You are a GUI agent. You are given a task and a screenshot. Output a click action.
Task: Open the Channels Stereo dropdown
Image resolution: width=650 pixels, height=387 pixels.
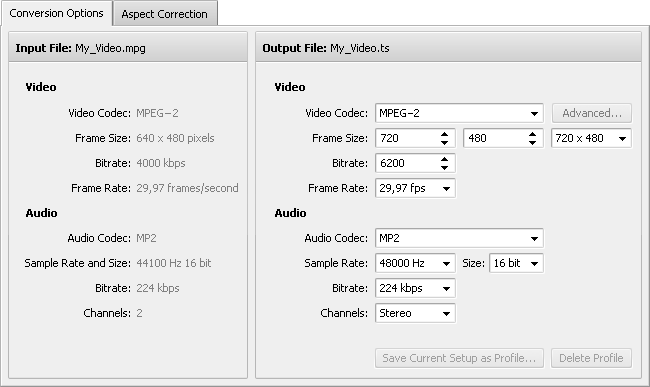[x=415, y=313]
